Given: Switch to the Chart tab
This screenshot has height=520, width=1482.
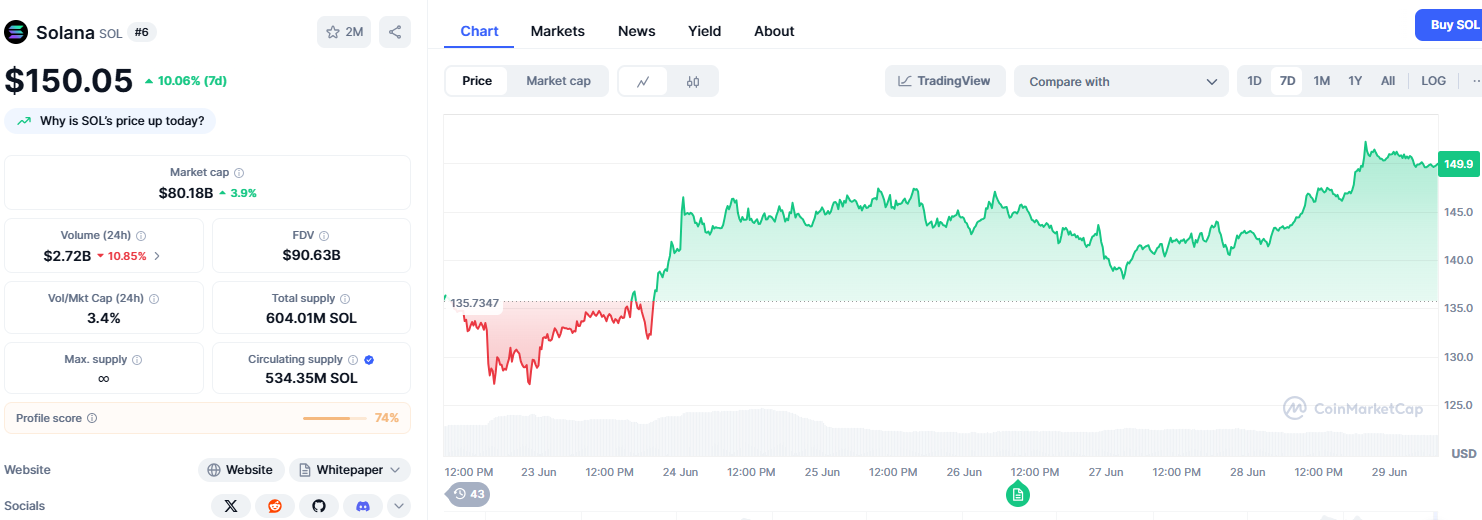Looking at the screenshot, I should coord(479,31).
